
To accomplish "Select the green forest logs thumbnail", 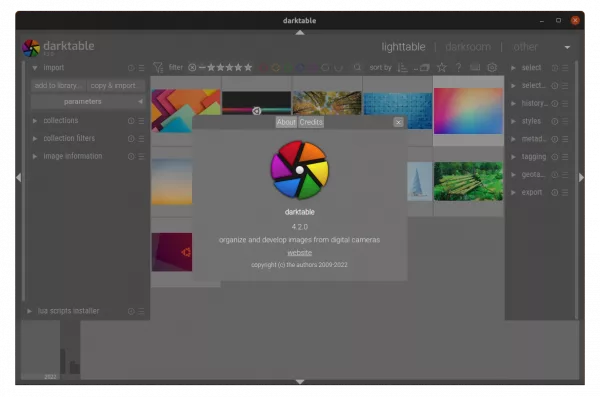I will point(468,181).
